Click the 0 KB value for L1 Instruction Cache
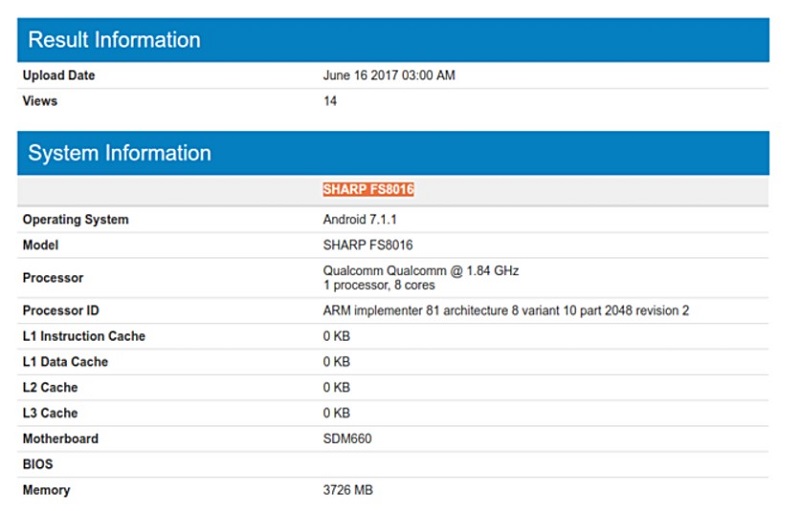800x511 pixels. tap(337, 336)
